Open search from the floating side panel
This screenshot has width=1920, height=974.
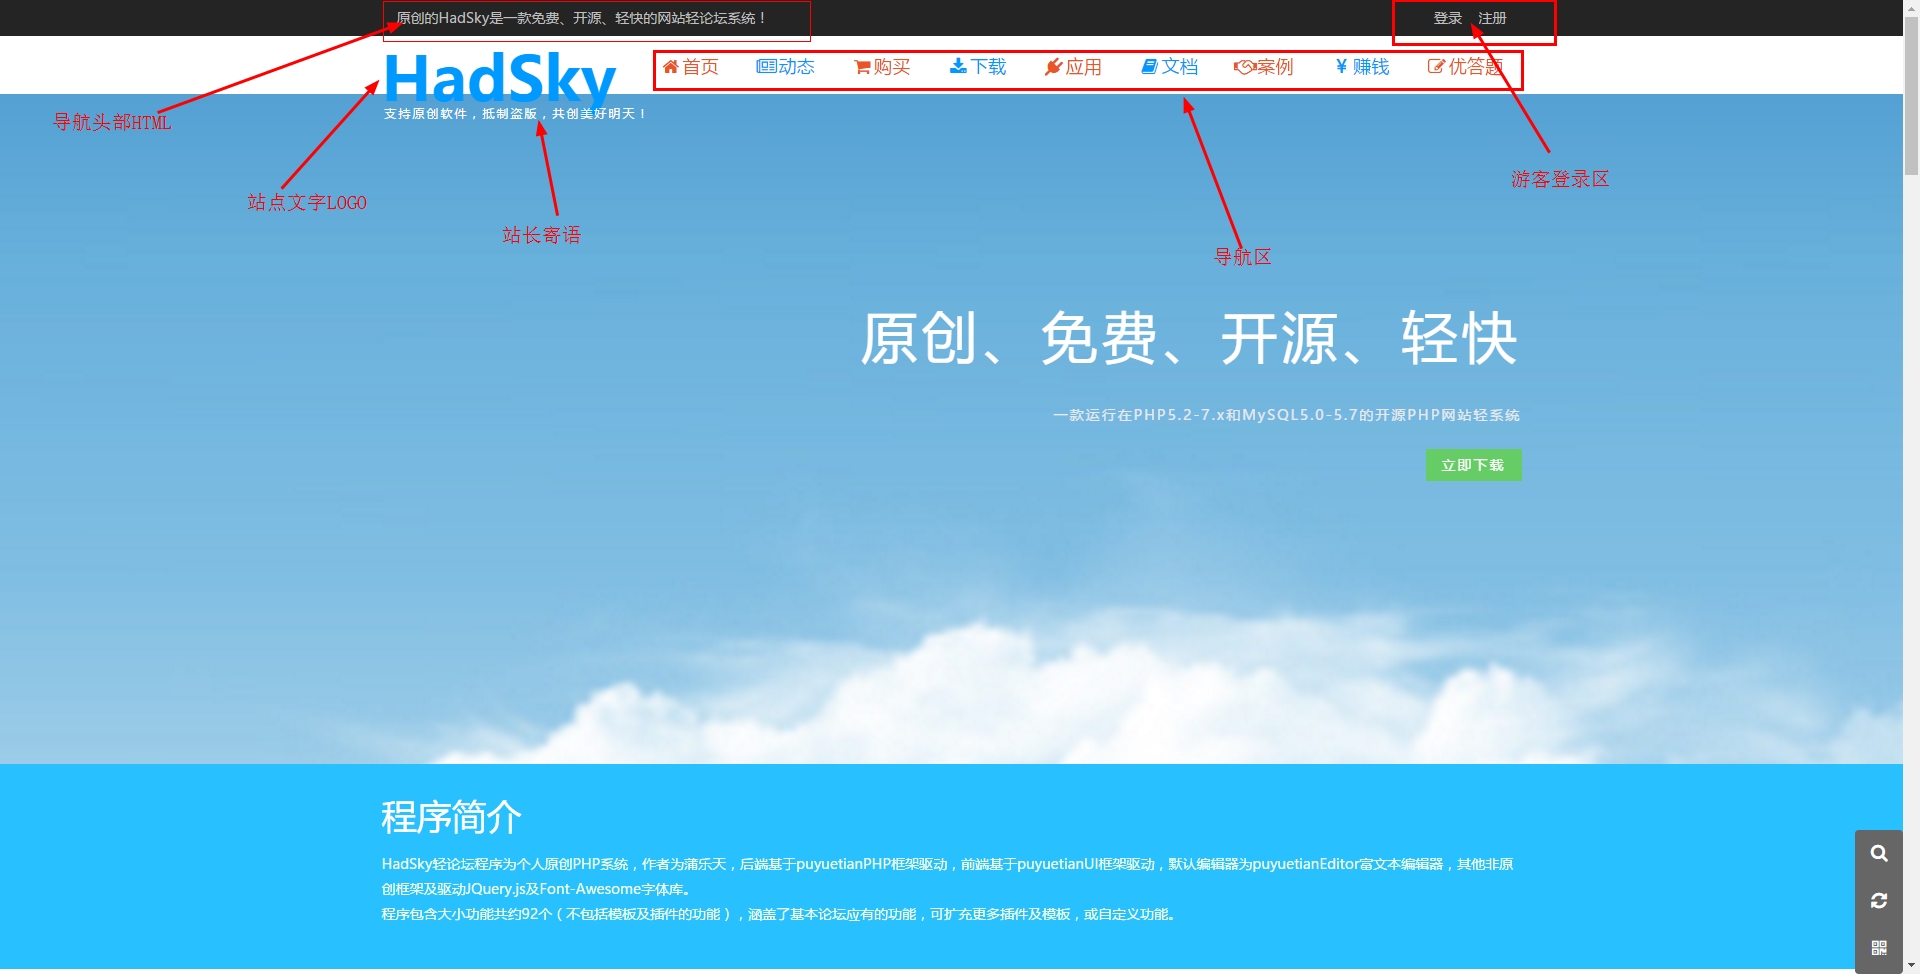point(1879,853)
